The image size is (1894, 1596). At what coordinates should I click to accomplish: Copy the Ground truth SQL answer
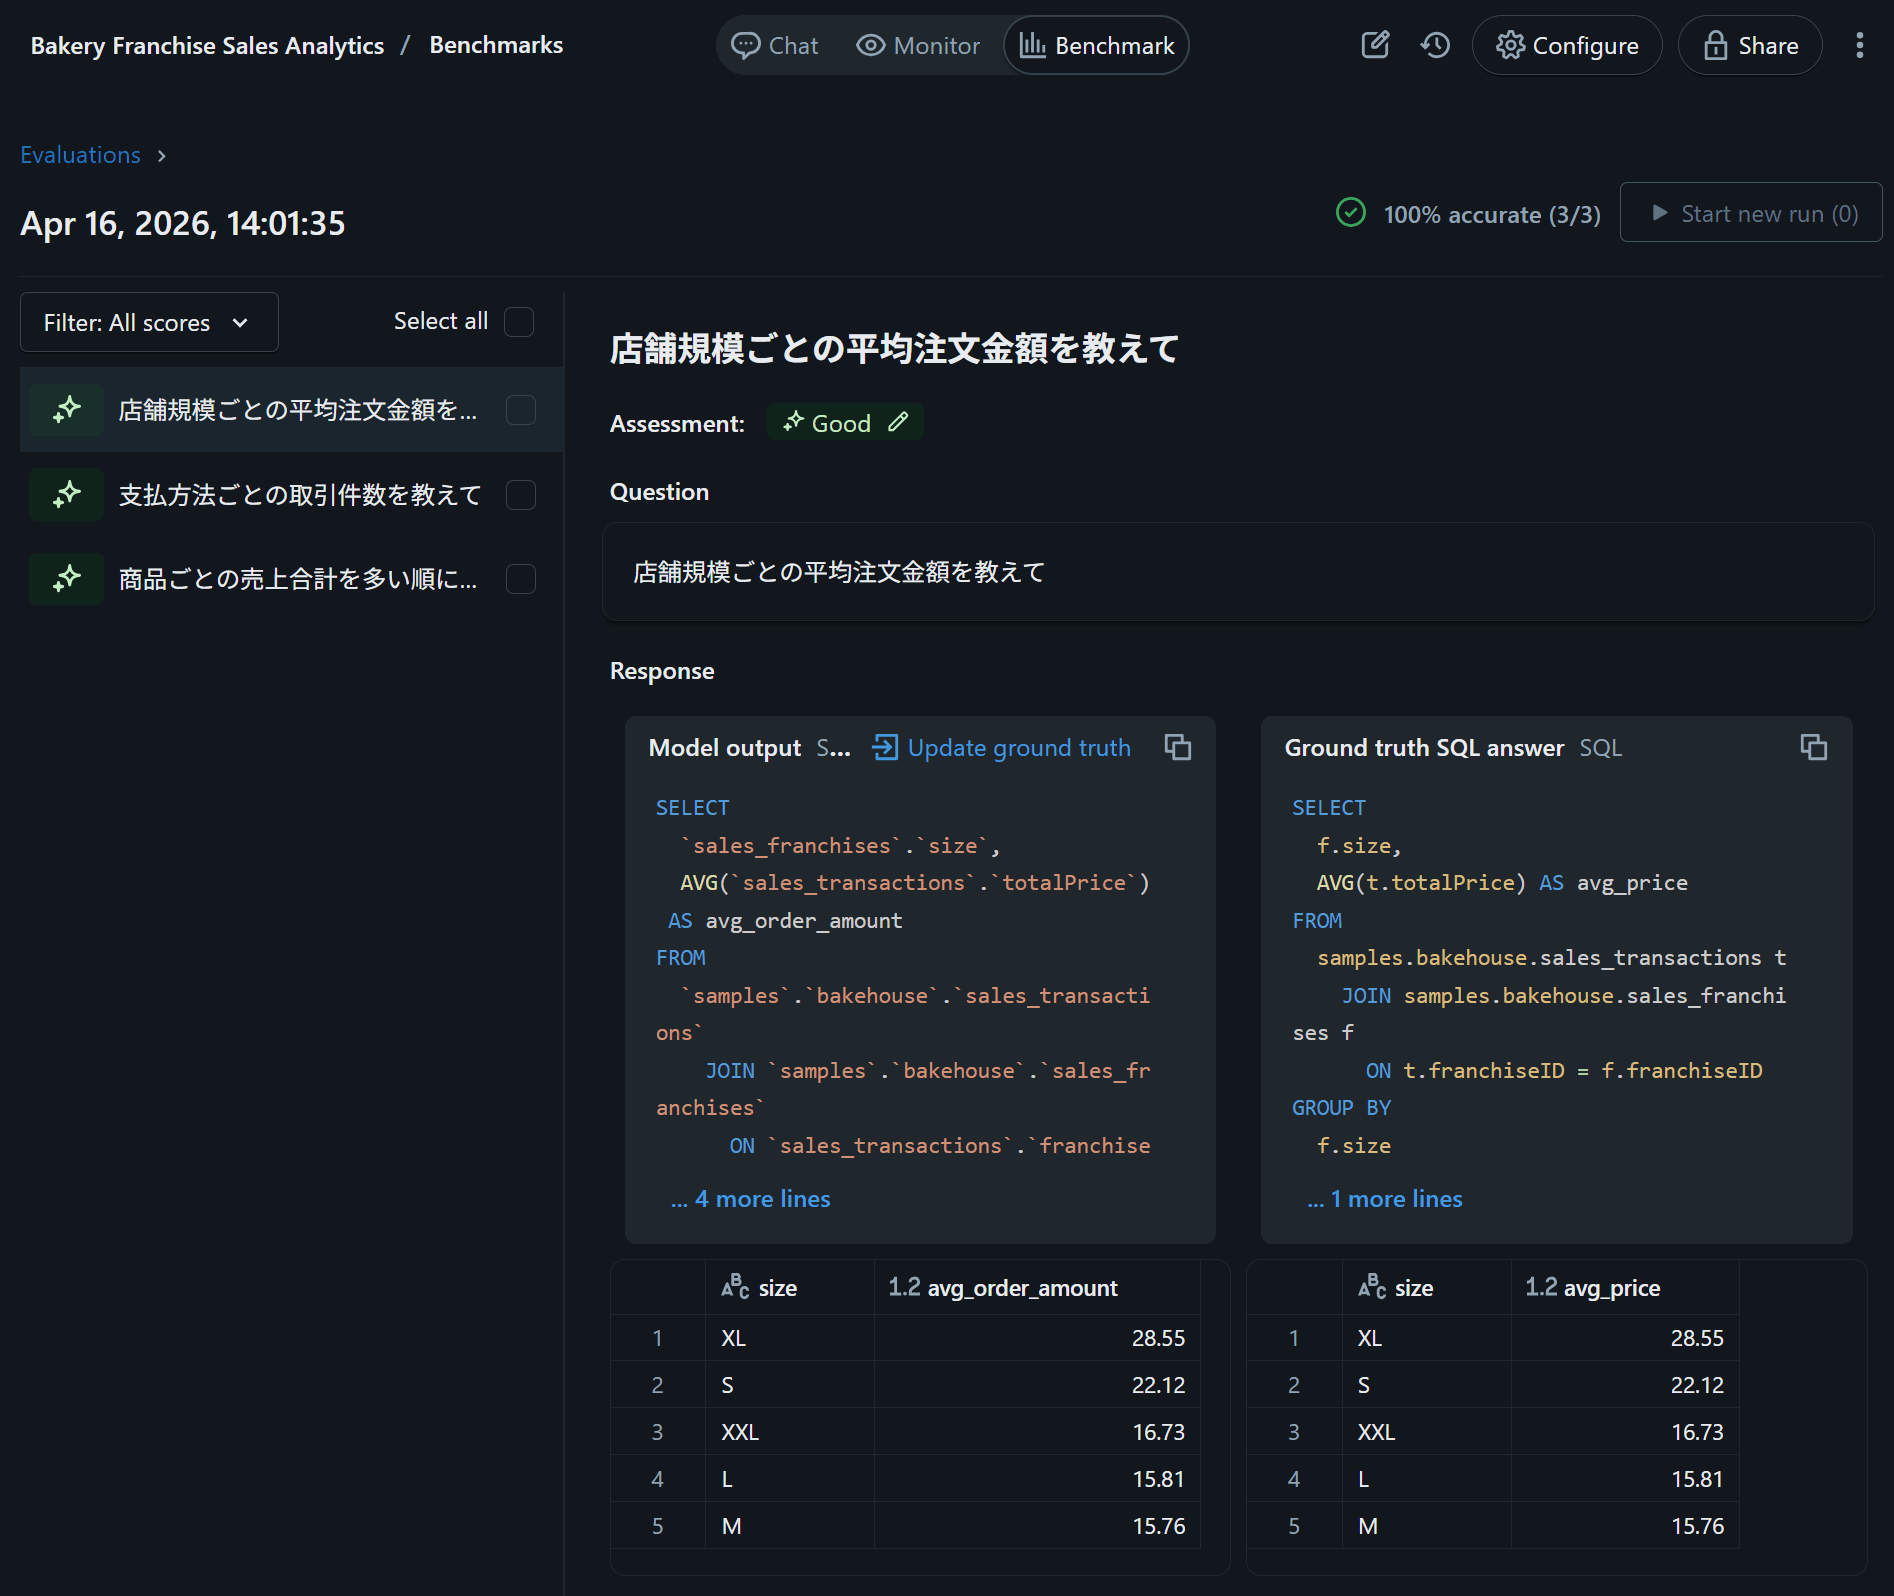1813,747
